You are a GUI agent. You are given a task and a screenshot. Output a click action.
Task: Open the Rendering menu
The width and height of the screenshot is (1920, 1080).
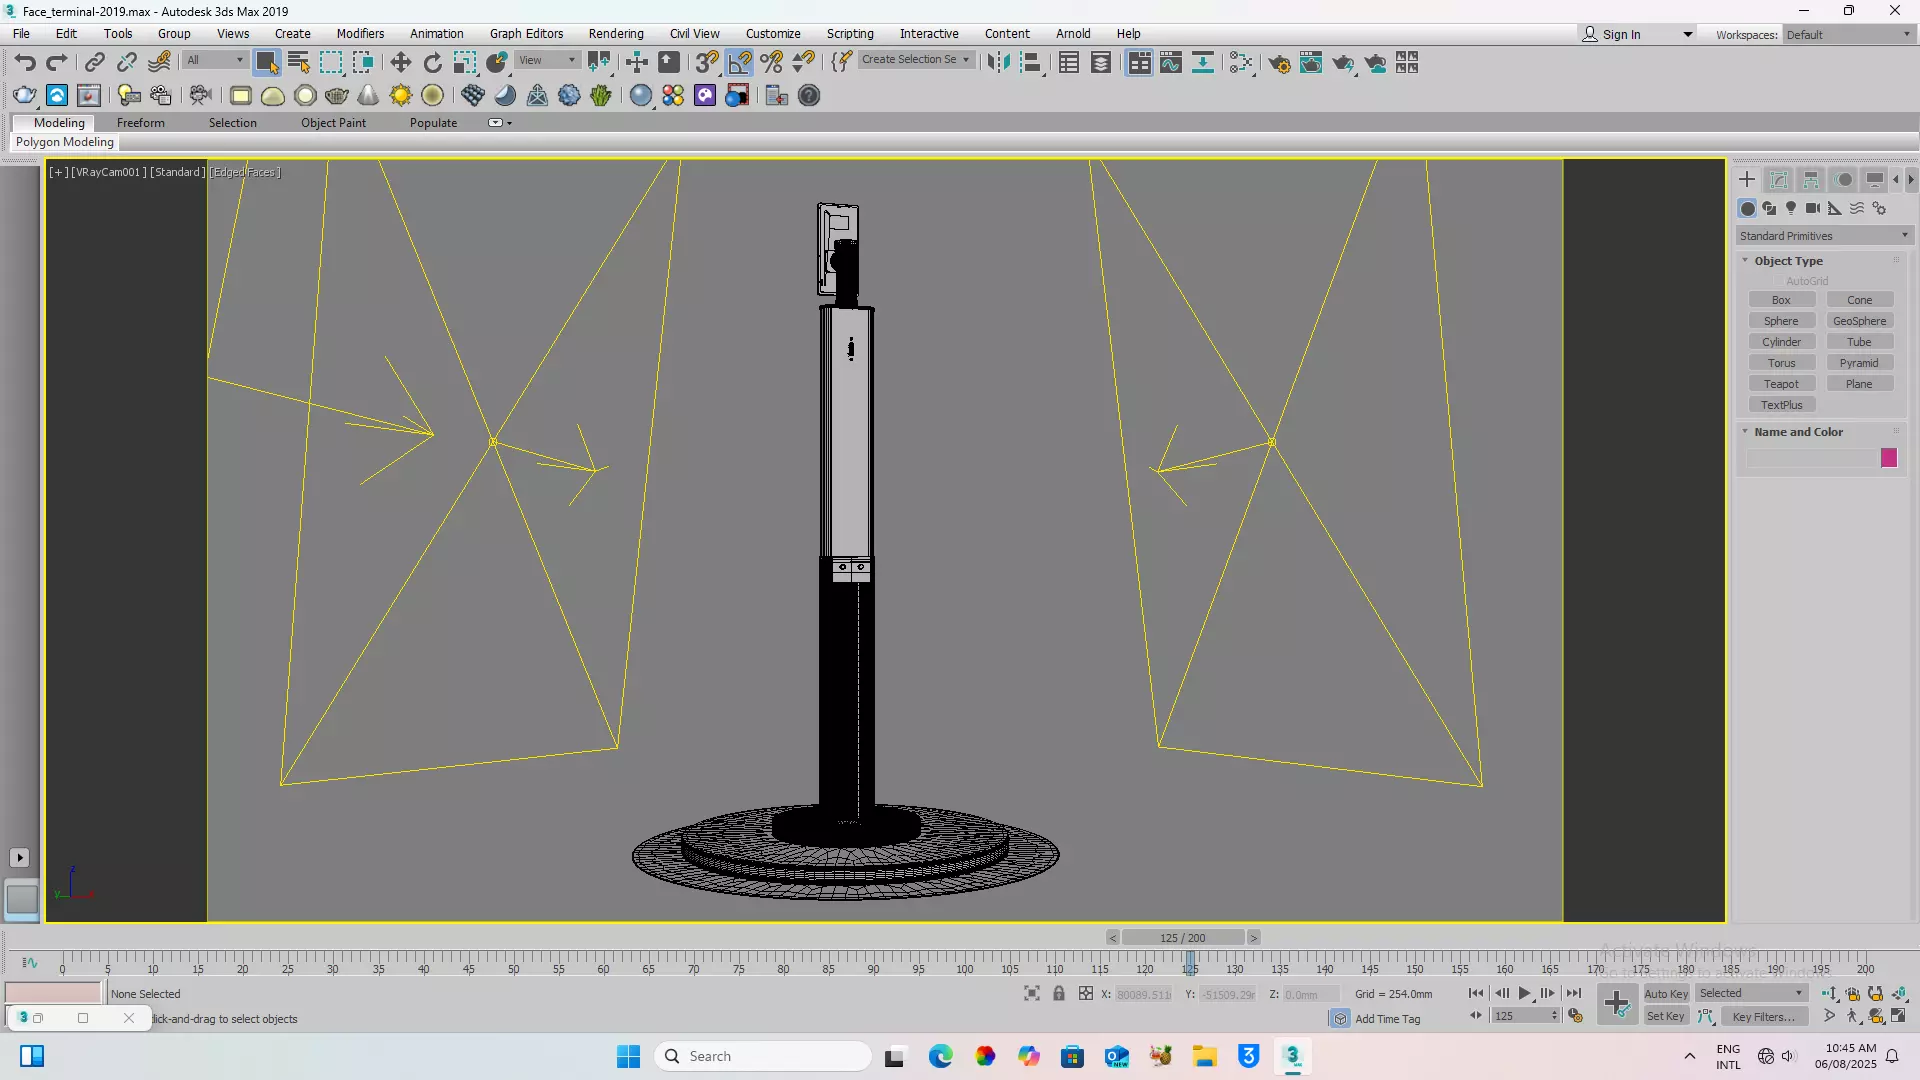tap(615, 33)
